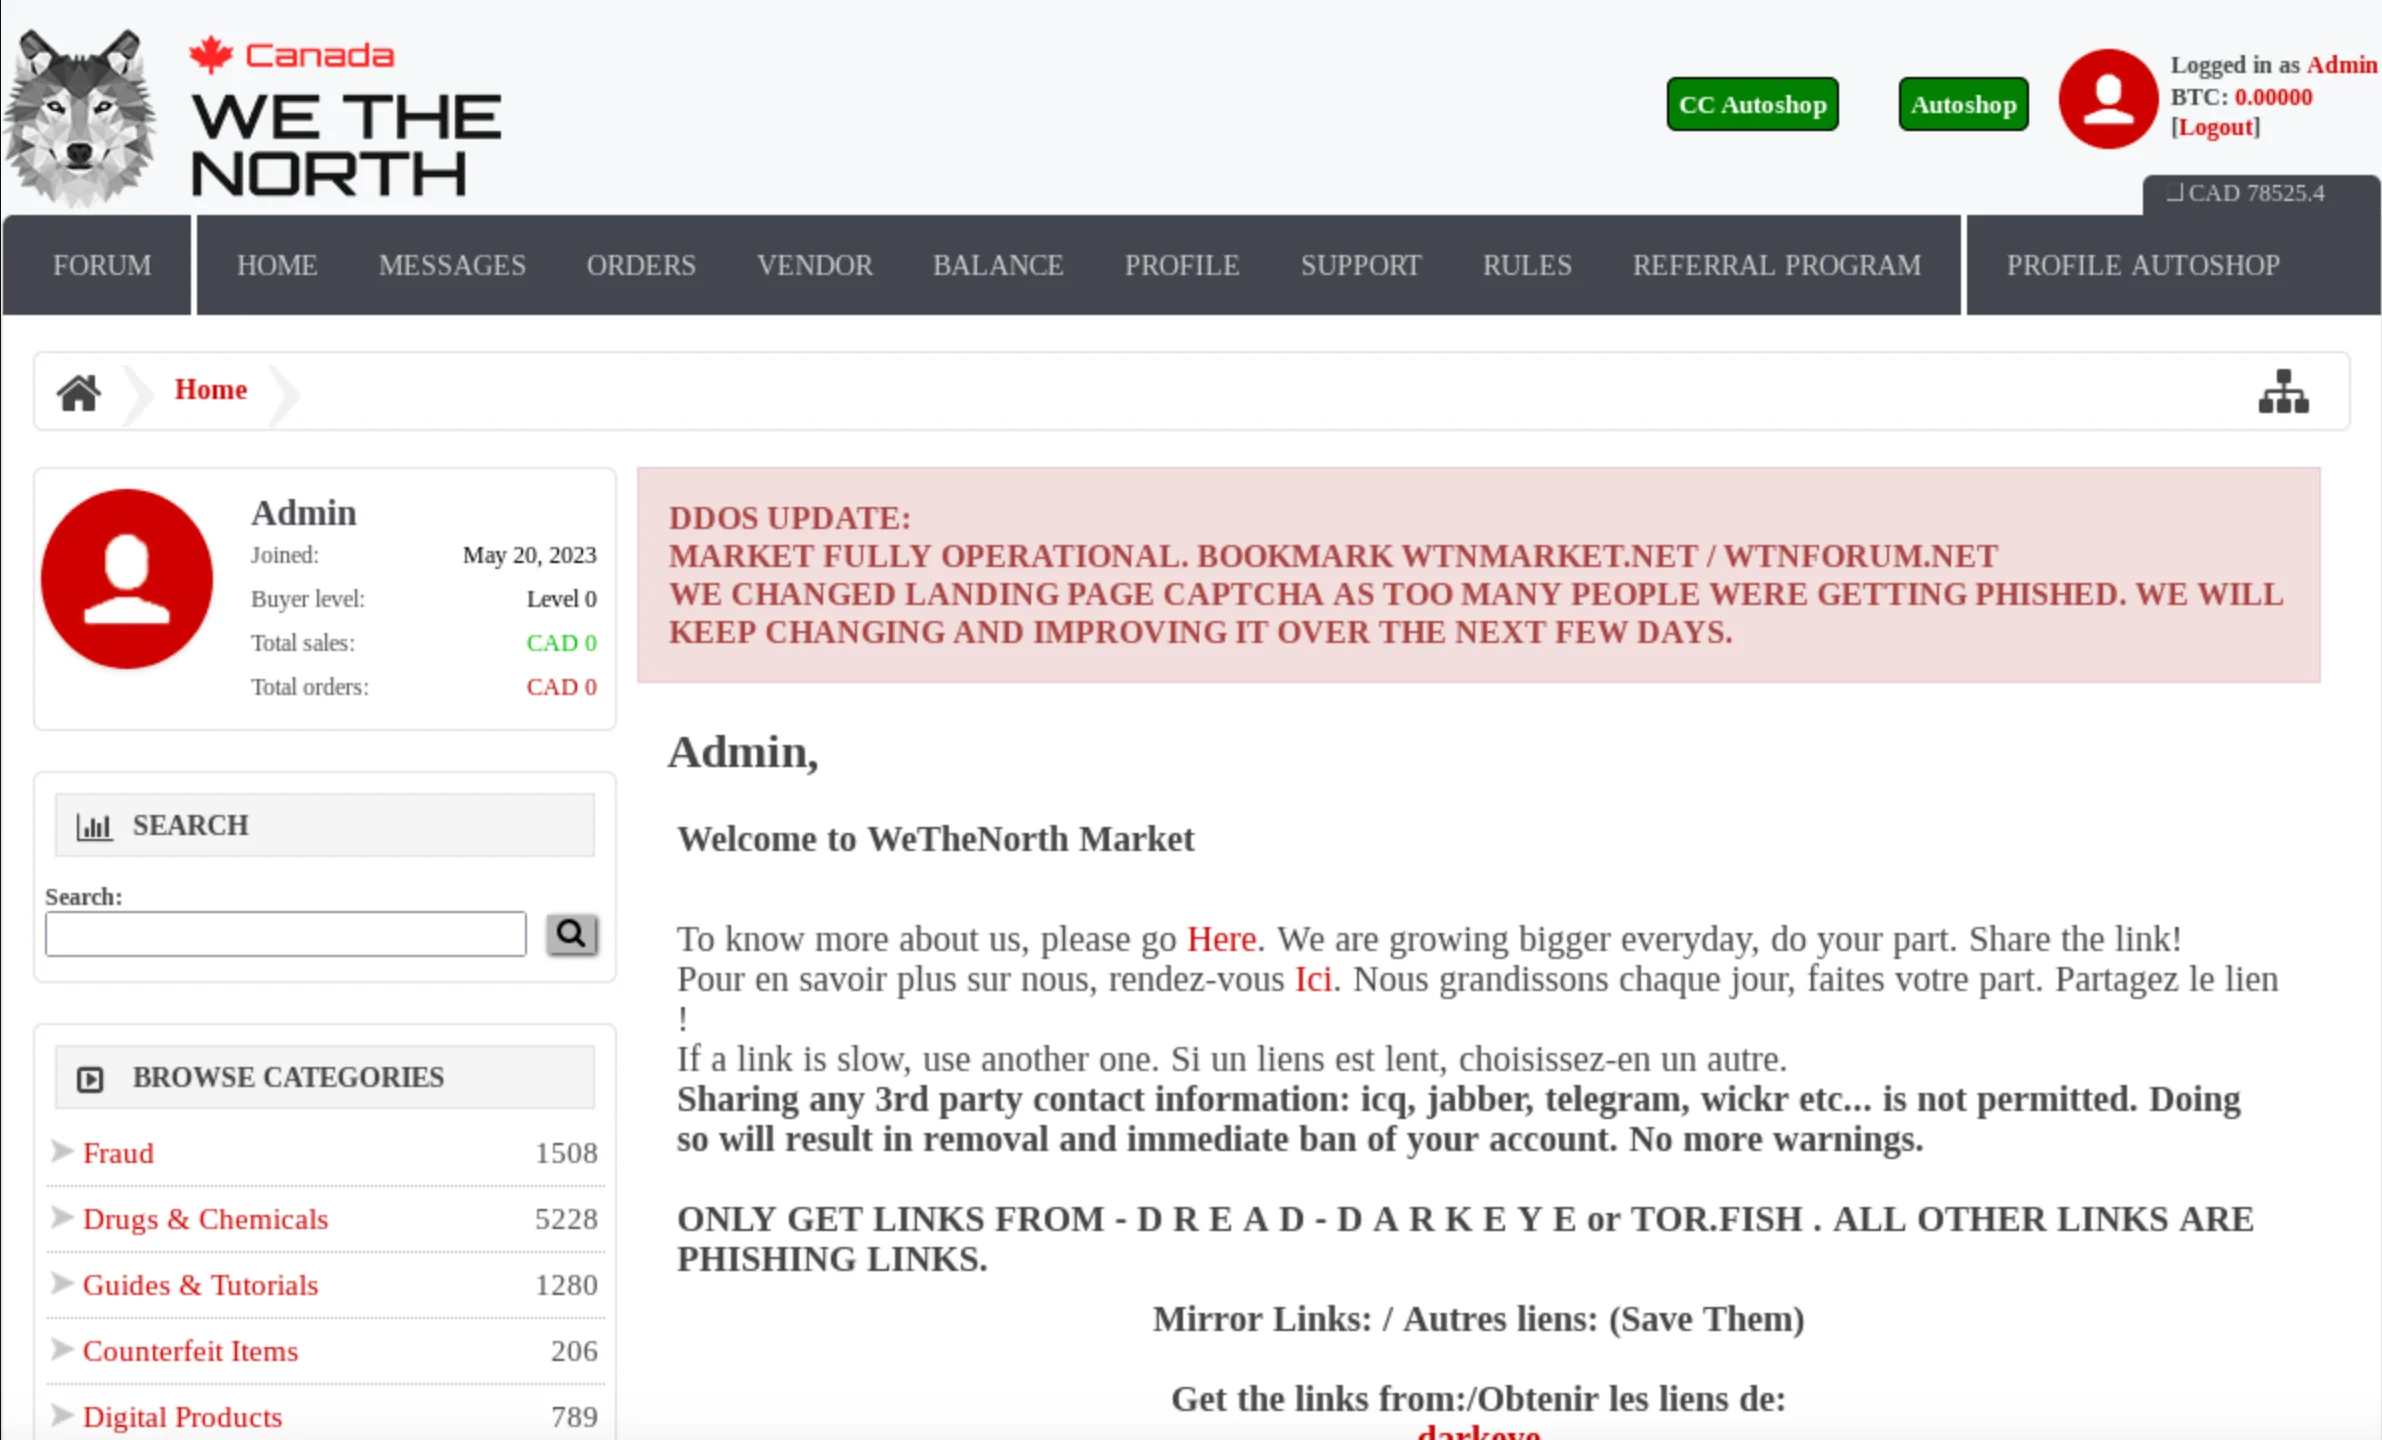The image size is (2382, 1440).
Task: Follow the 'Here' link in the welcome text
Action: [x=1221, y=939]
